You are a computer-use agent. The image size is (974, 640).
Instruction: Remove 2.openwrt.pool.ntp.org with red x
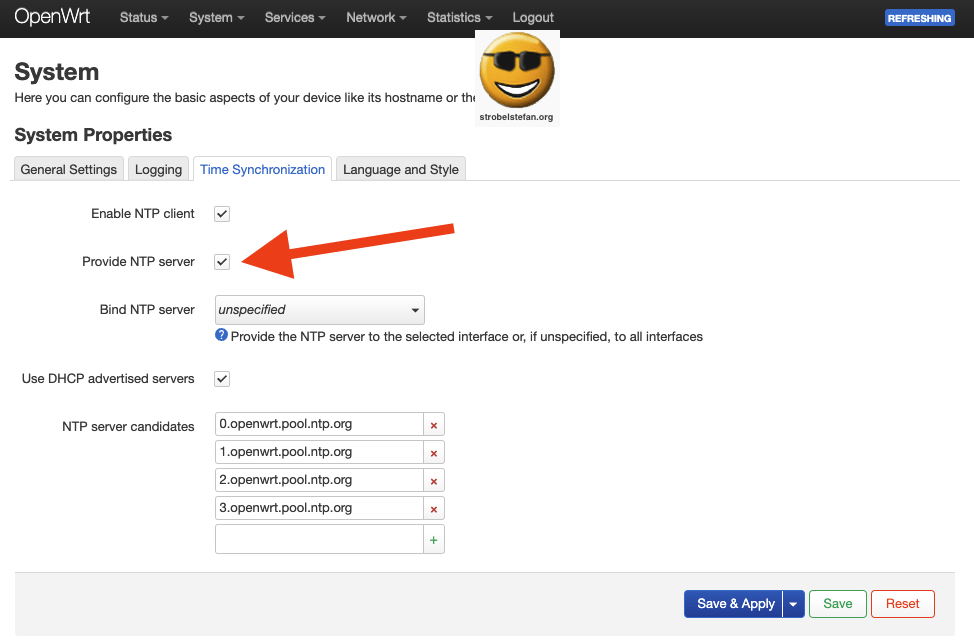point(434,481)
